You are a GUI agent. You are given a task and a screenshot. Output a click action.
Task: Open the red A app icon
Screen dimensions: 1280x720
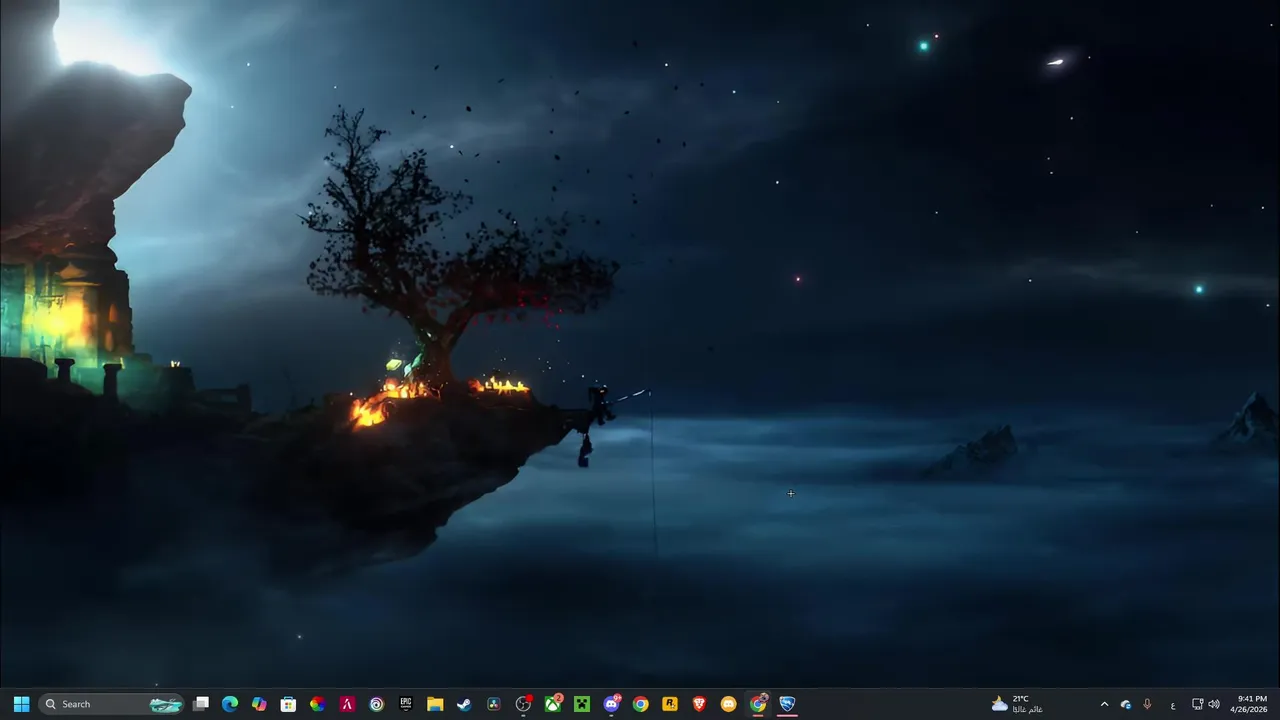coord(347,704)
